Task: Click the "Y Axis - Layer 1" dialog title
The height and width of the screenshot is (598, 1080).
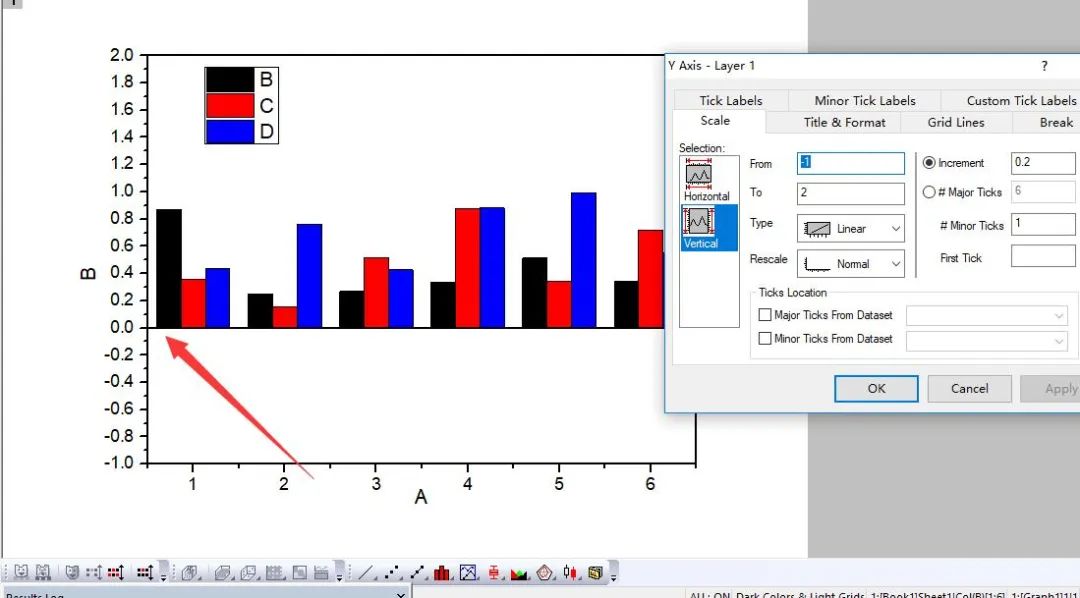Action: (712, 65)
